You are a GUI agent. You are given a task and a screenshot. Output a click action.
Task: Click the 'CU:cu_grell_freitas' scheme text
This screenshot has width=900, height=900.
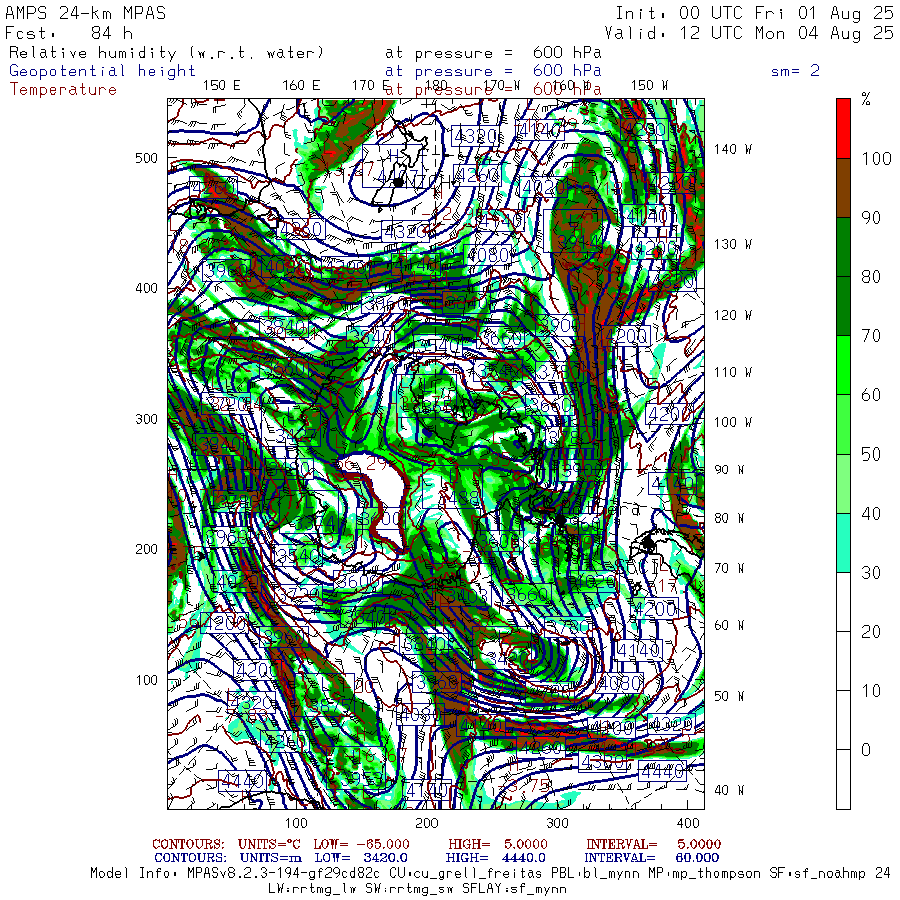[x=464, y=874]
